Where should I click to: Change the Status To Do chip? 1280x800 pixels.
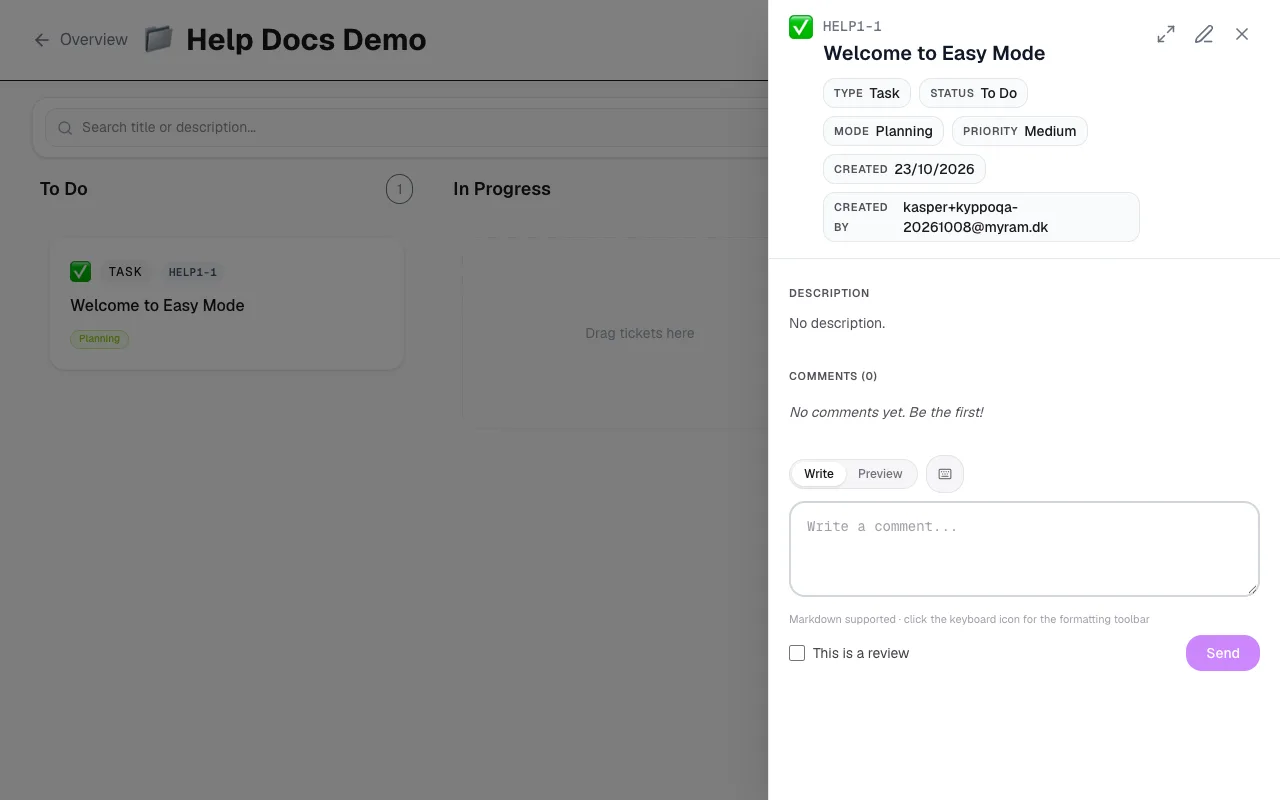[973, 93]
